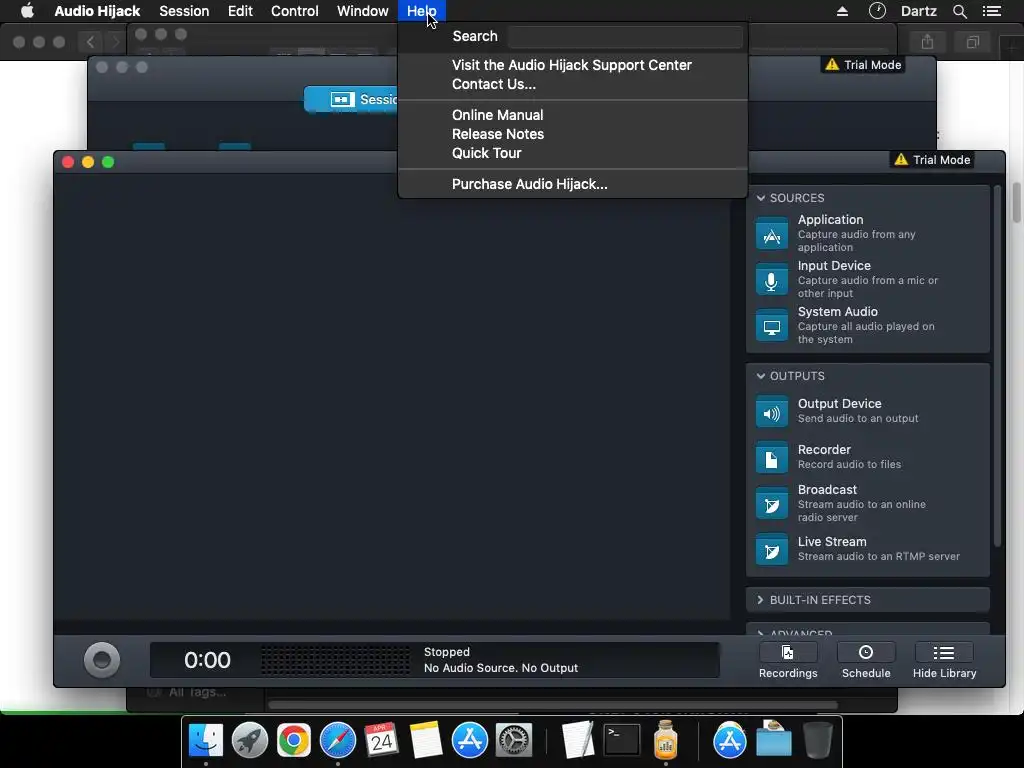Click Trial Mode badge in the back window

pyautogui.click(x=863, y=65)
